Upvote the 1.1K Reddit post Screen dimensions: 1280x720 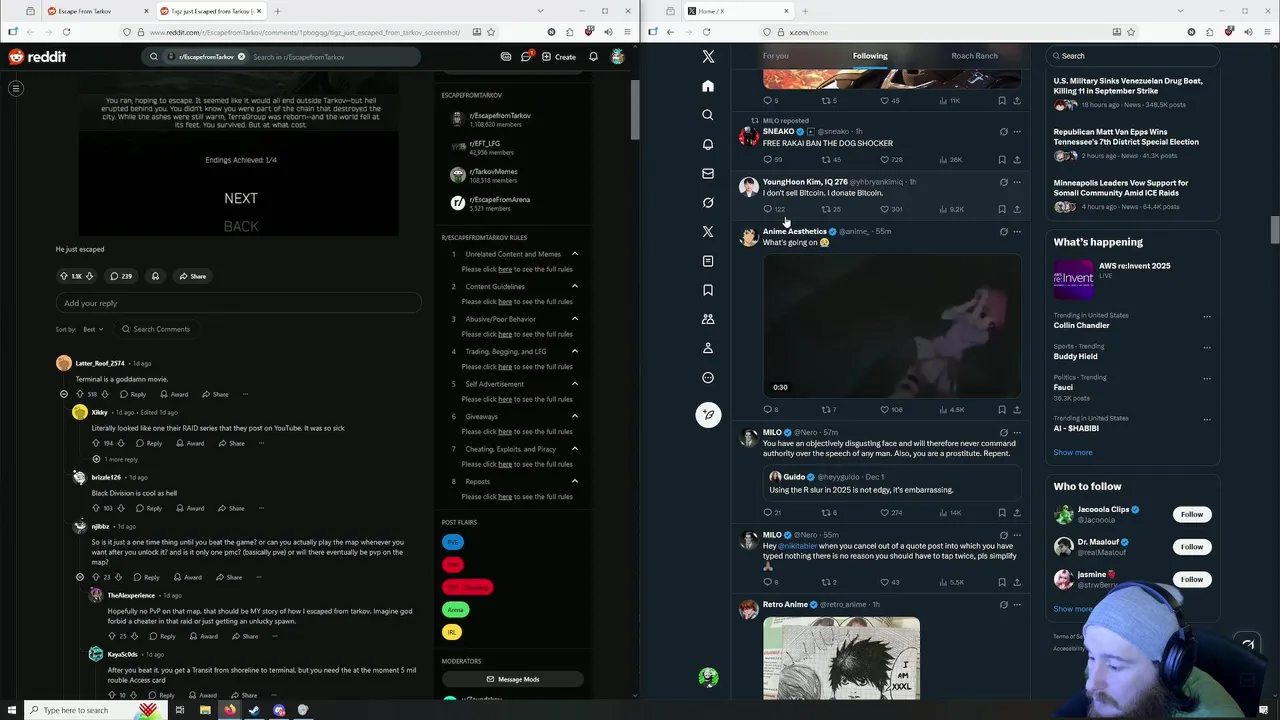(x=64, y=276)
